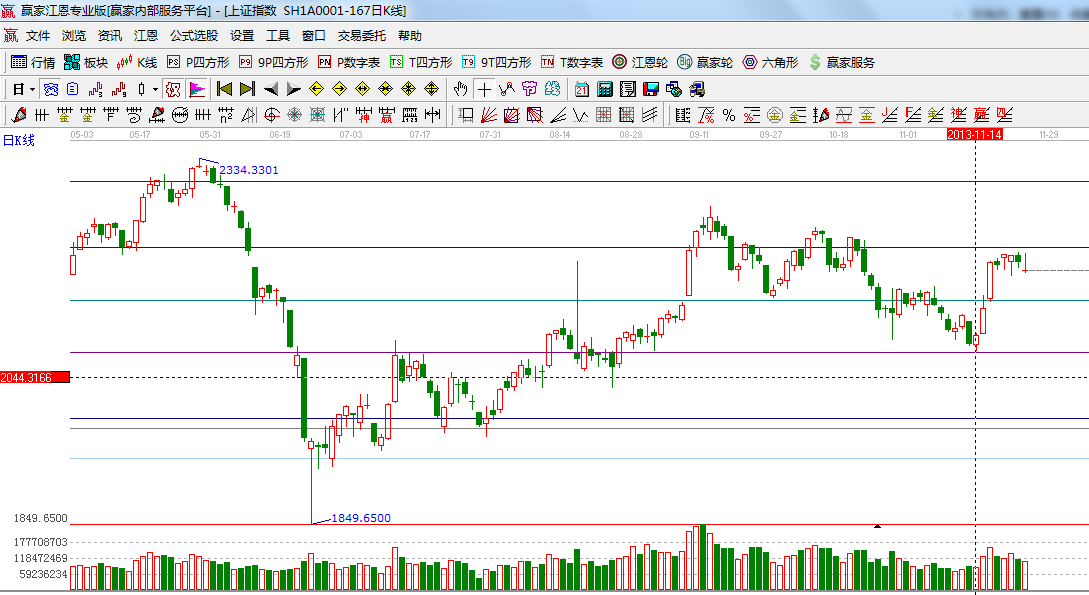This screenshot has width=1089, height=595.
Task: Open the 交易委托 trading menu
Action: pyautogui.click(x=361, y=36)
